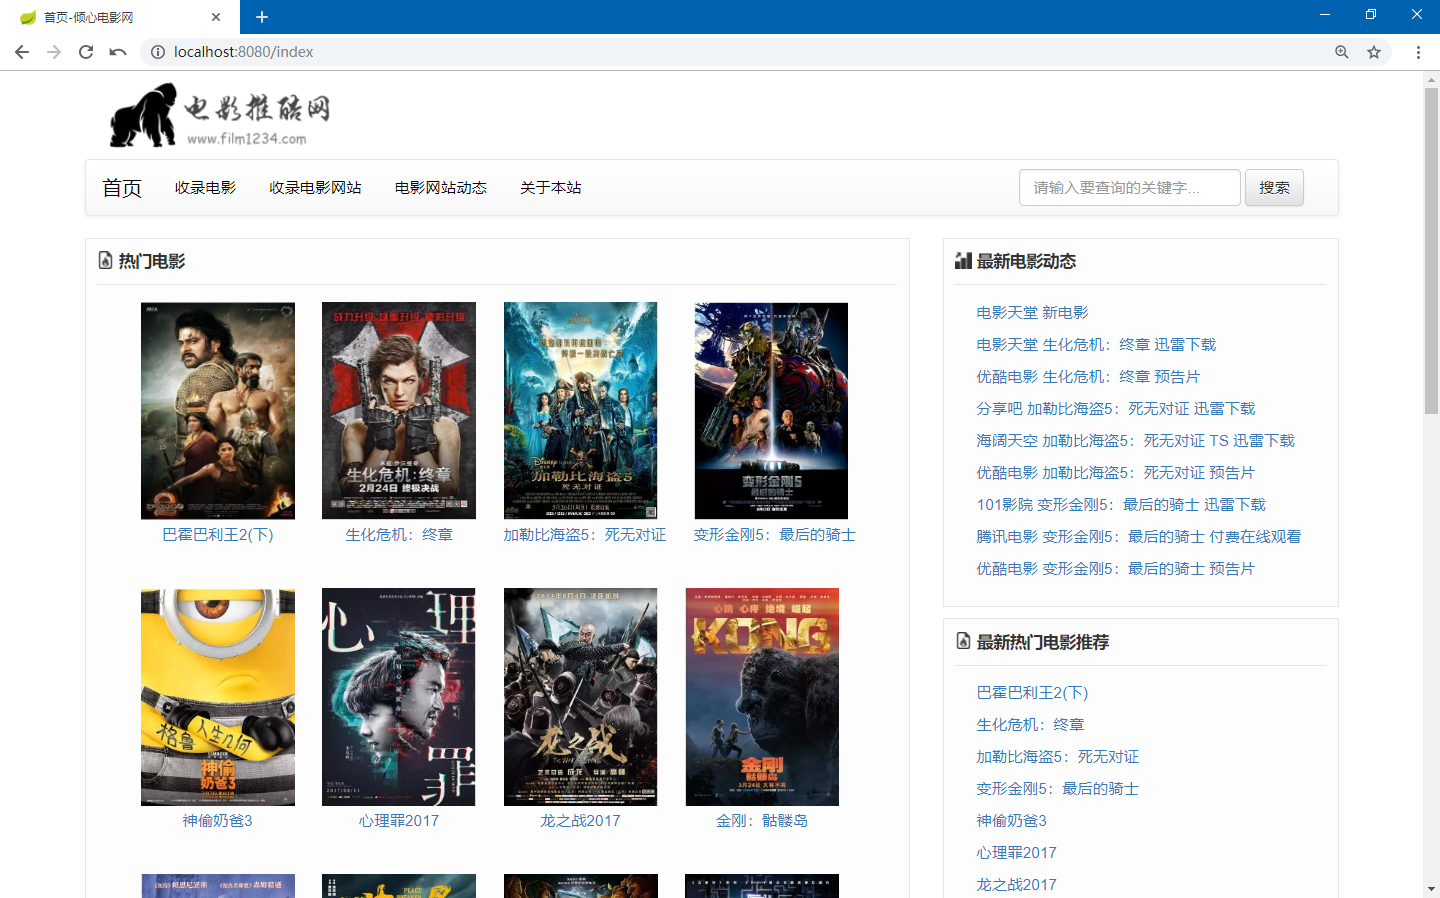Viewport: 1440px width, 898px height.
Task: Click the gorilla site logo
Action: (x=220, y=115)
